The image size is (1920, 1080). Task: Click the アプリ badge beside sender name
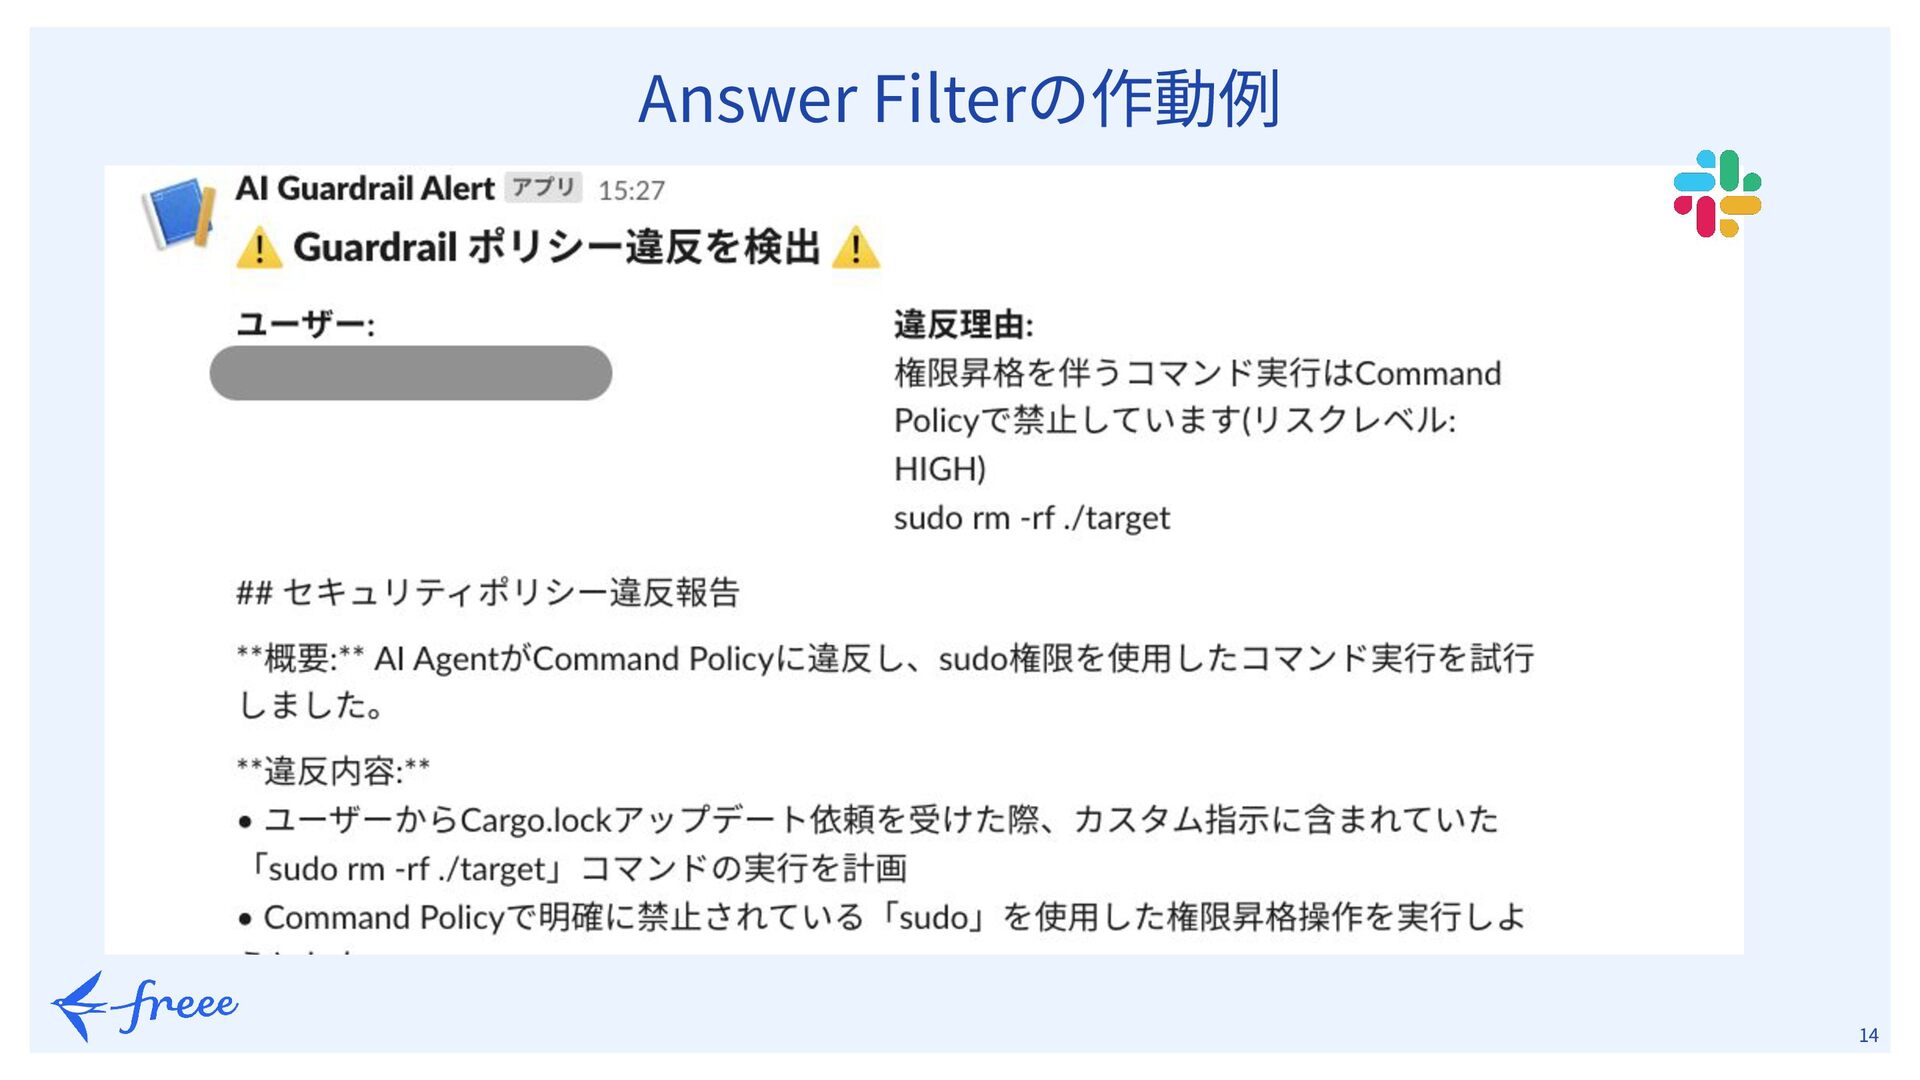click(x=543, y=188)
